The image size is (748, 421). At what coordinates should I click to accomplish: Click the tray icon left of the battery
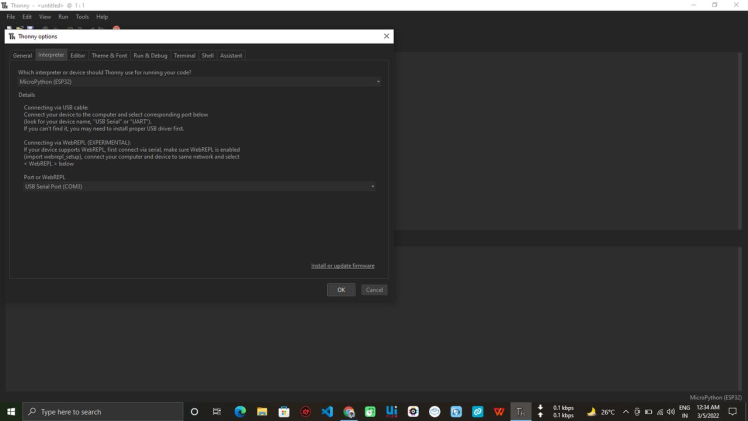coord(637,411)
